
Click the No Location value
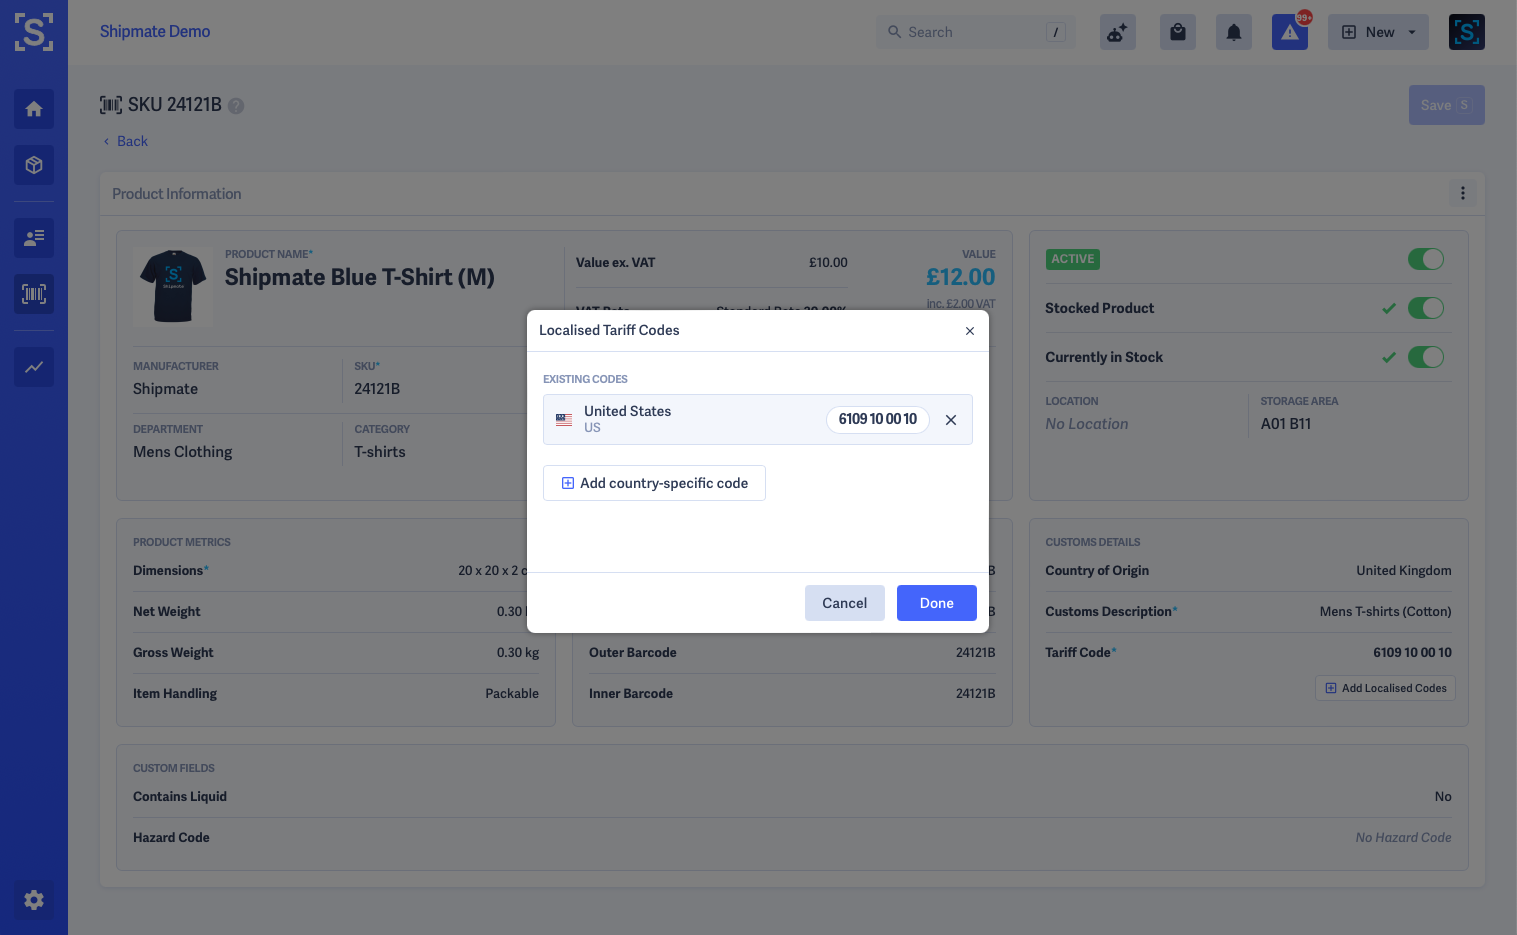1087,424
